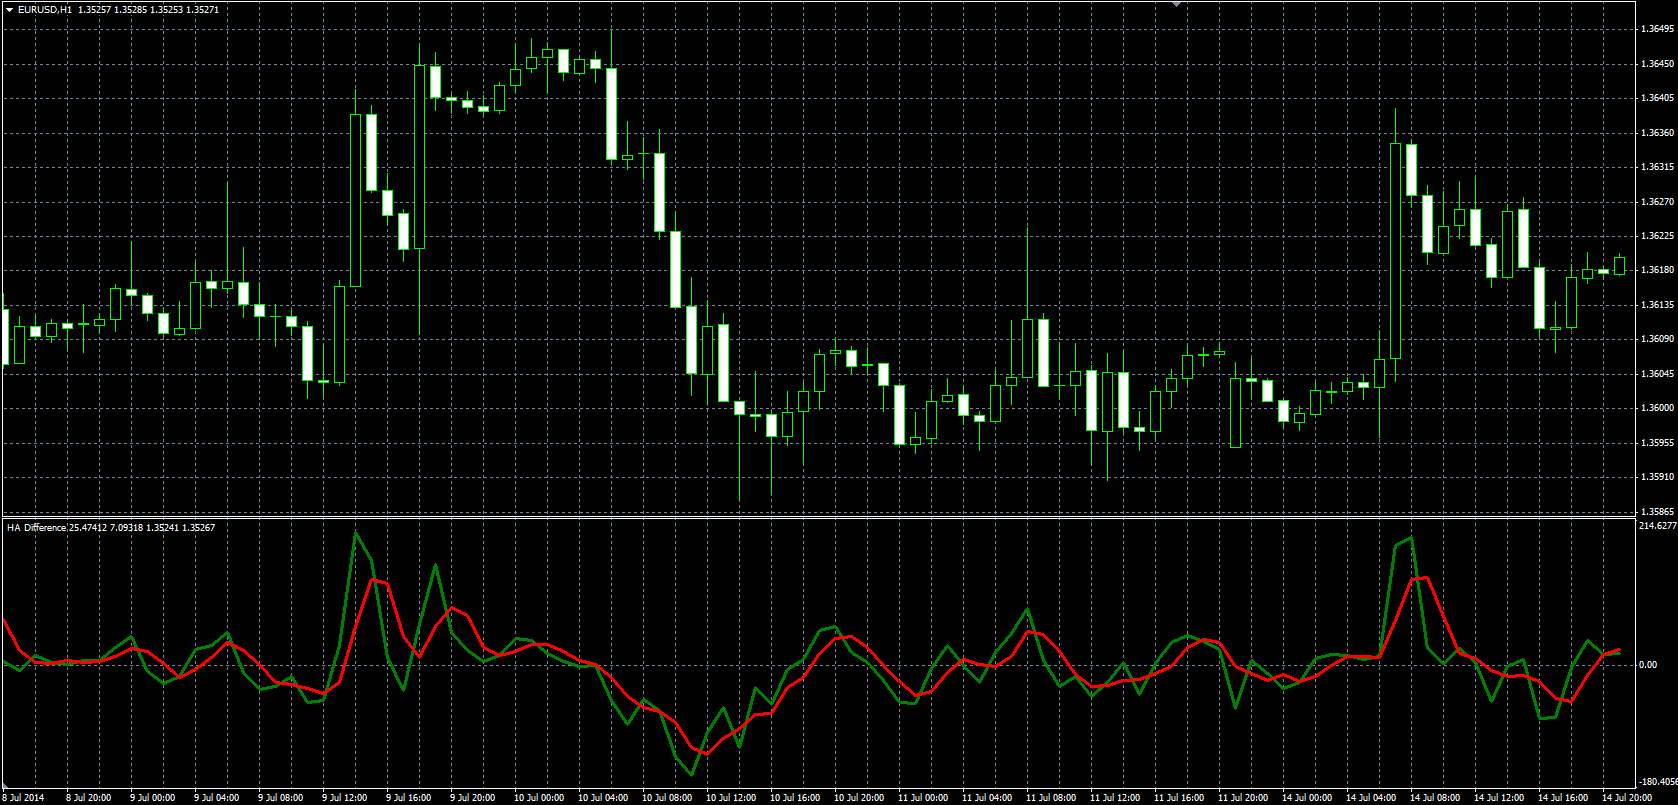Click the 14 Jul 12:00 time label
This screenshot has width=1678, height=805.
[x=1499, y=797]
